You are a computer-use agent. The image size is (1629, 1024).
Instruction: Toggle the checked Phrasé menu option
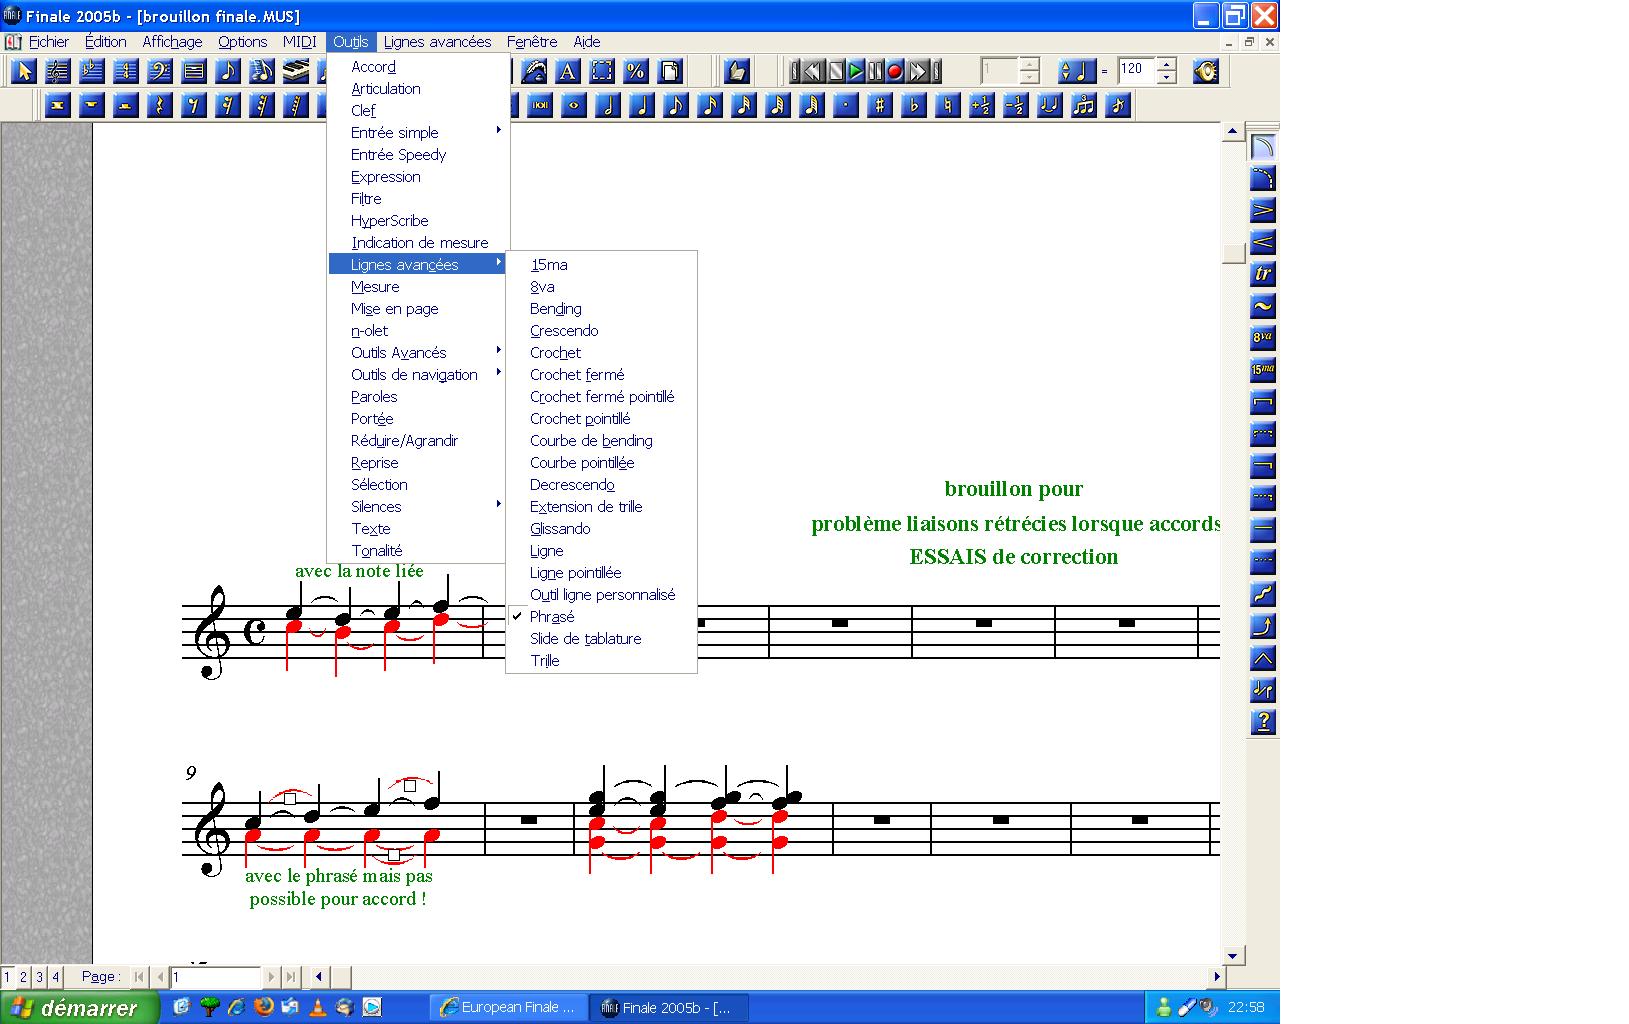coord(552,617)
